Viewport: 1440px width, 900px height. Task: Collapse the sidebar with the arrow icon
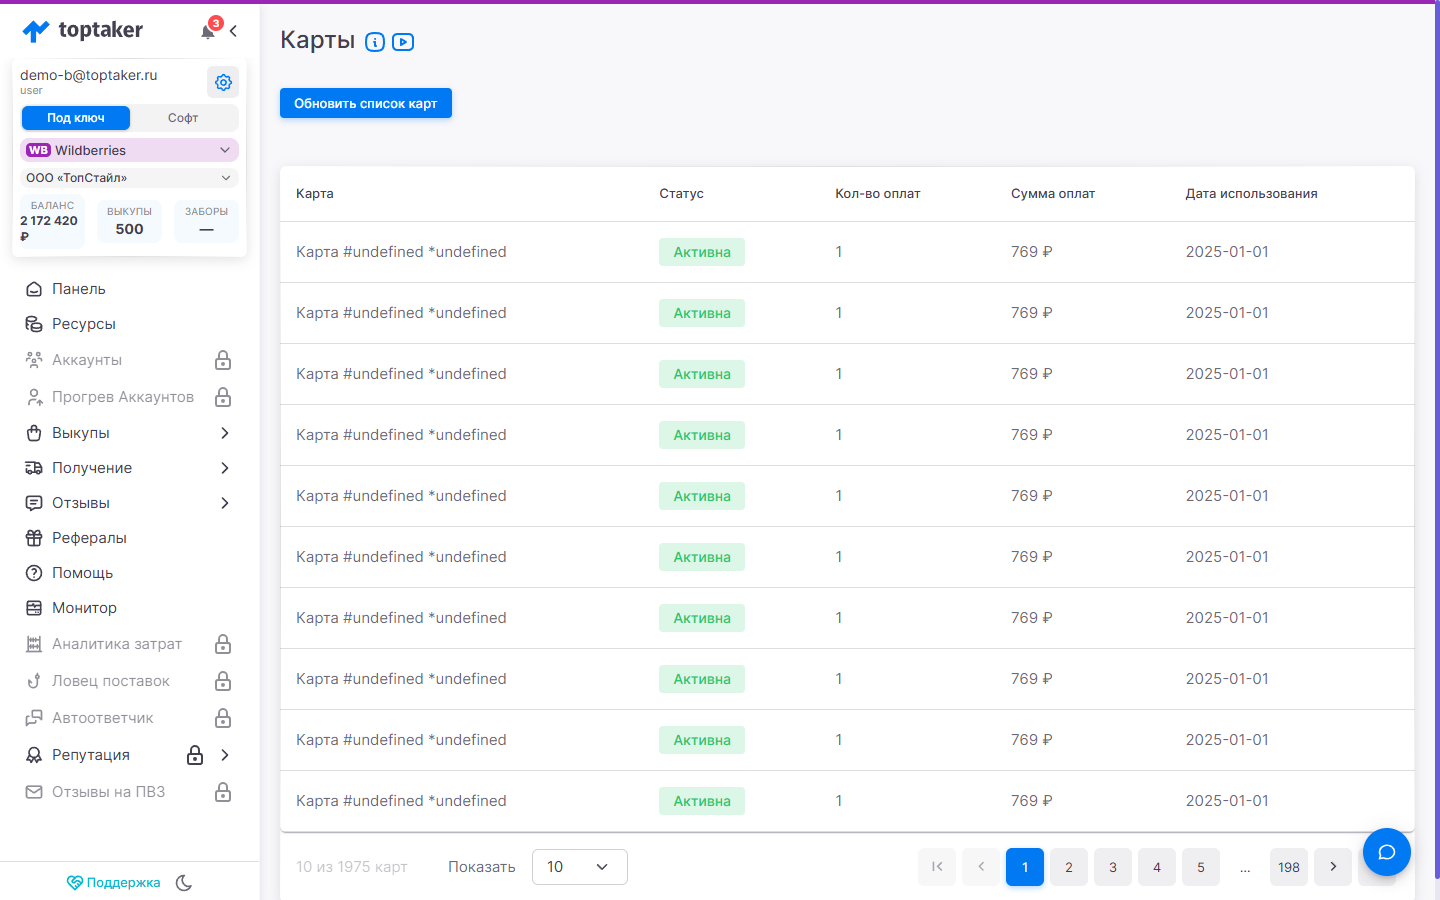(233, 31)
